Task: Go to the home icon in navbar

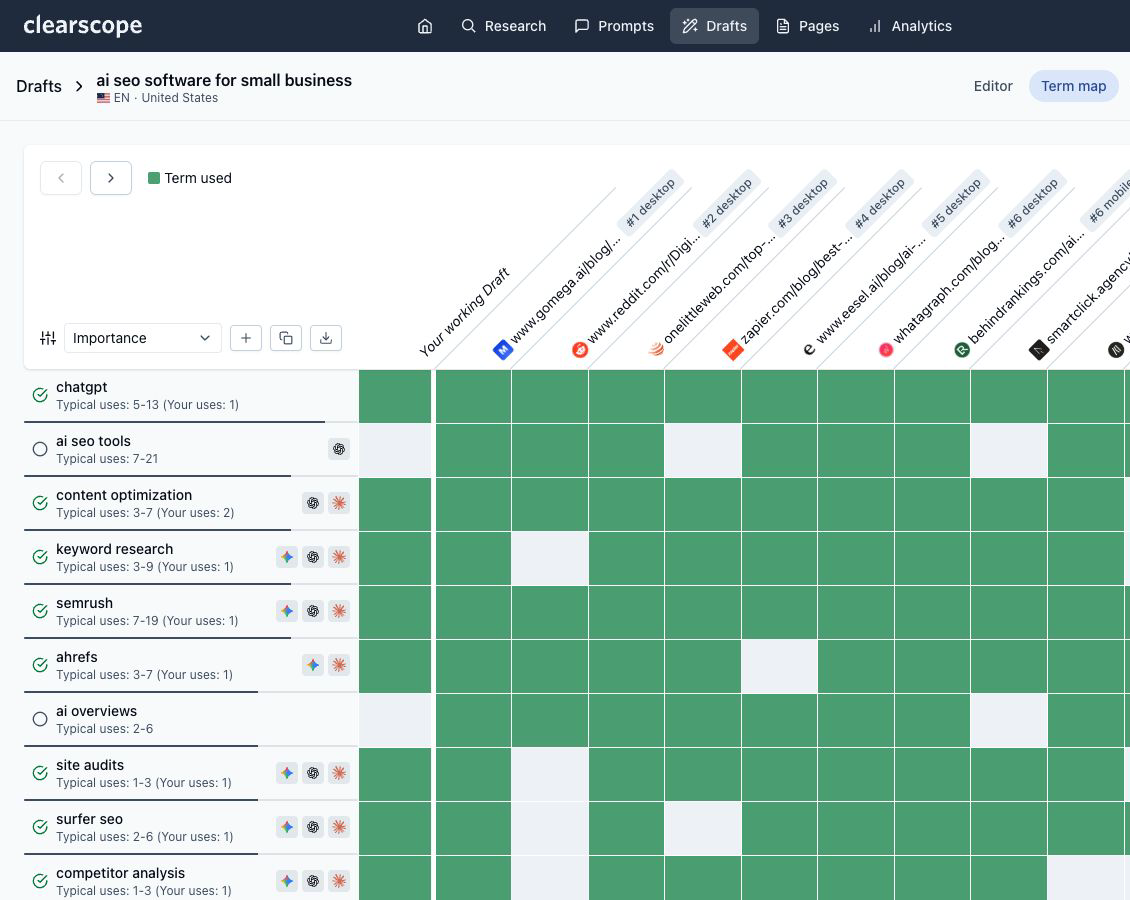Action: (425, 26)
